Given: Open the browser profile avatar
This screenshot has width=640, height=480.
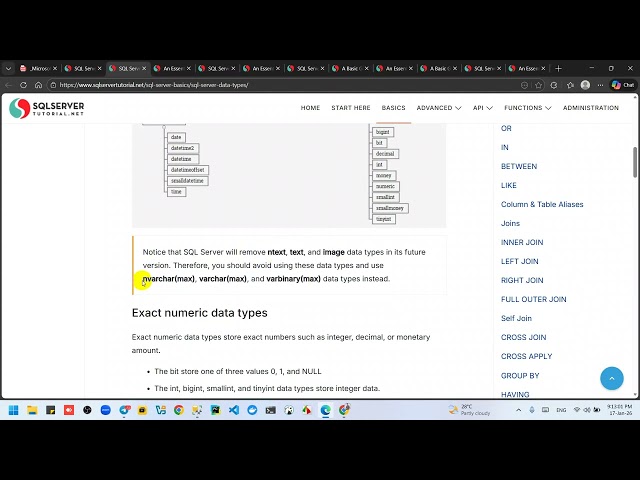Looking at the screenshot, I should 585,85.
